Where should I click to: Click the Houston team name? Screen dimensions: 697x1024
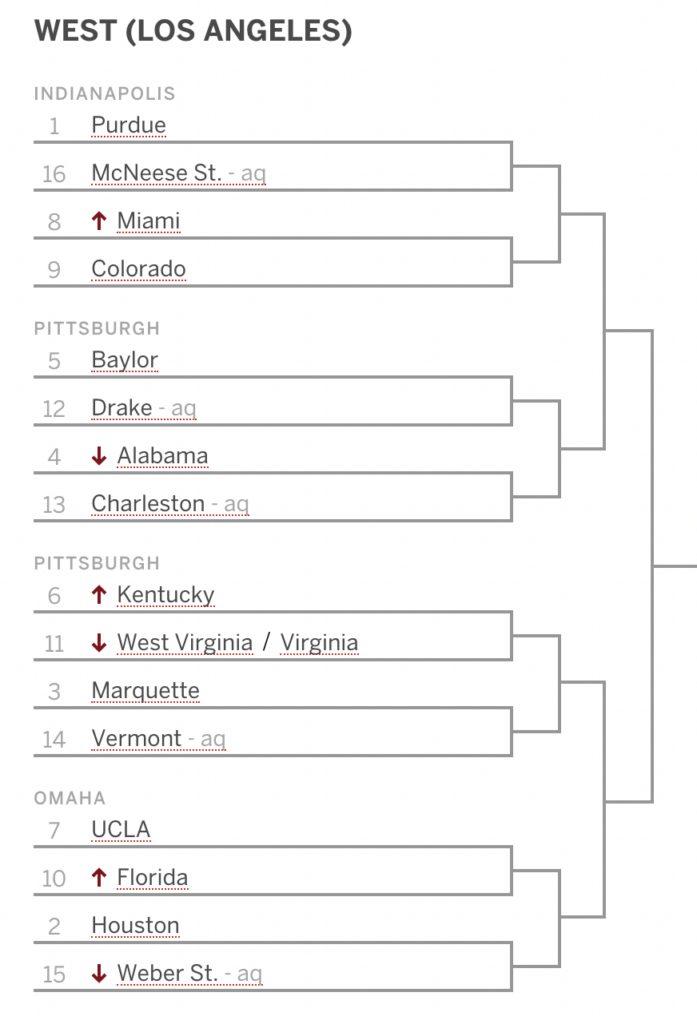[135, 925]
